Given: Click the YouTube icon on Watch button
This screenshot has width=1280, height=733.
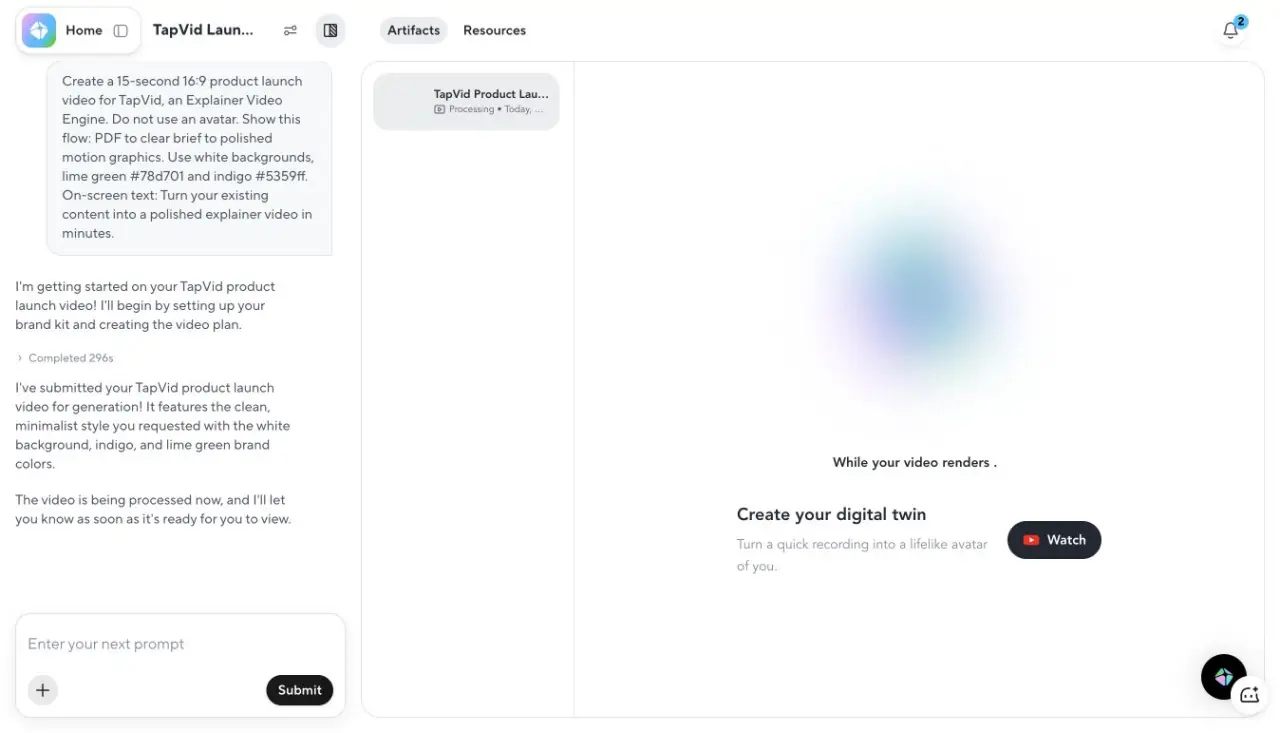Looking at the screenshot, I should [x=1031, y=540].
